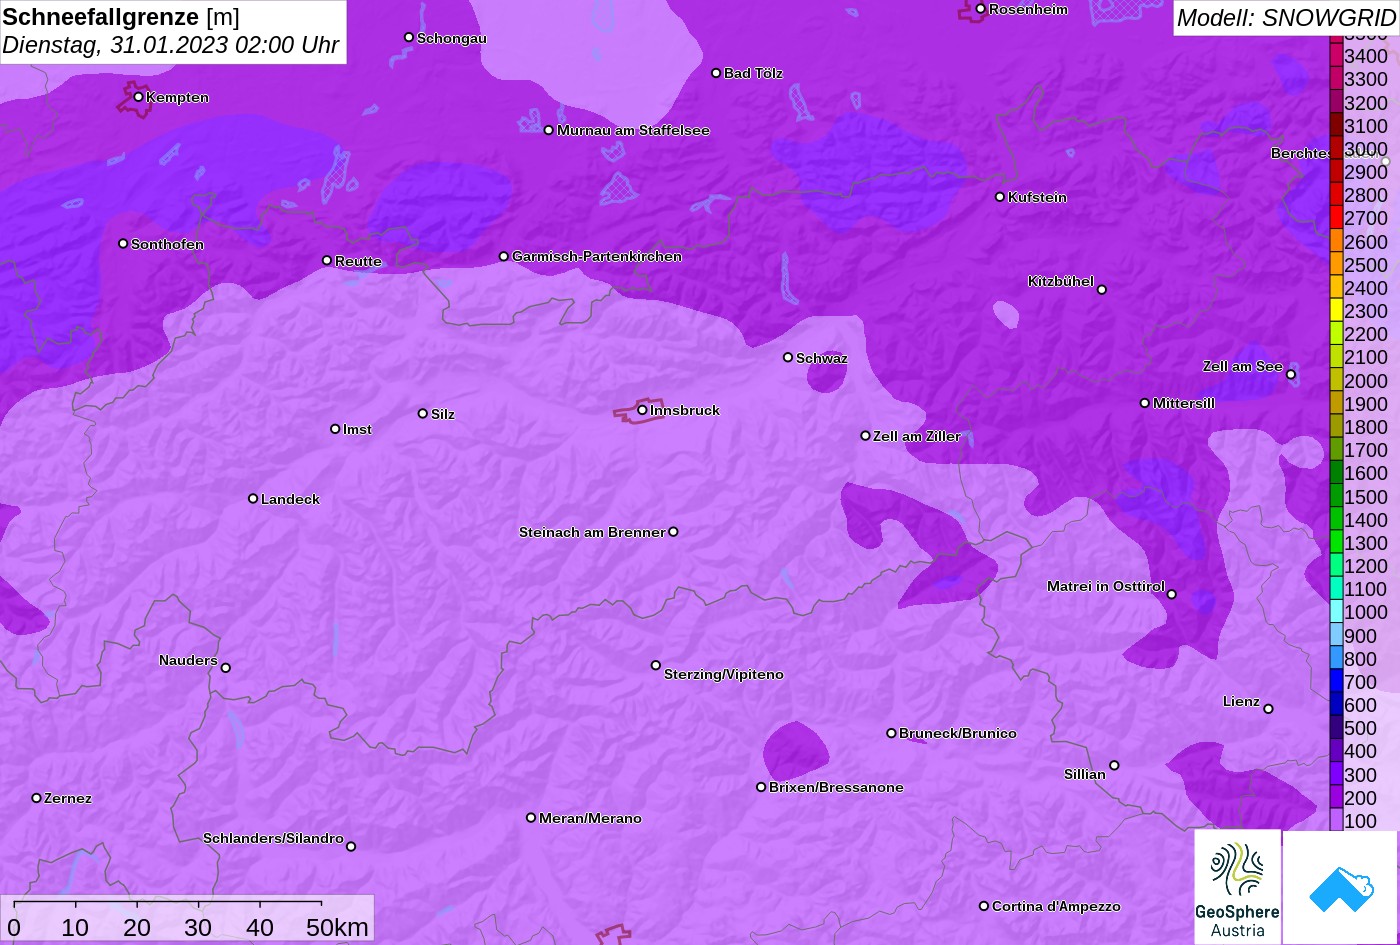Click the 1200 legend value
This screenshot has height=945, width=1400.
click(x=1366, y=566)
